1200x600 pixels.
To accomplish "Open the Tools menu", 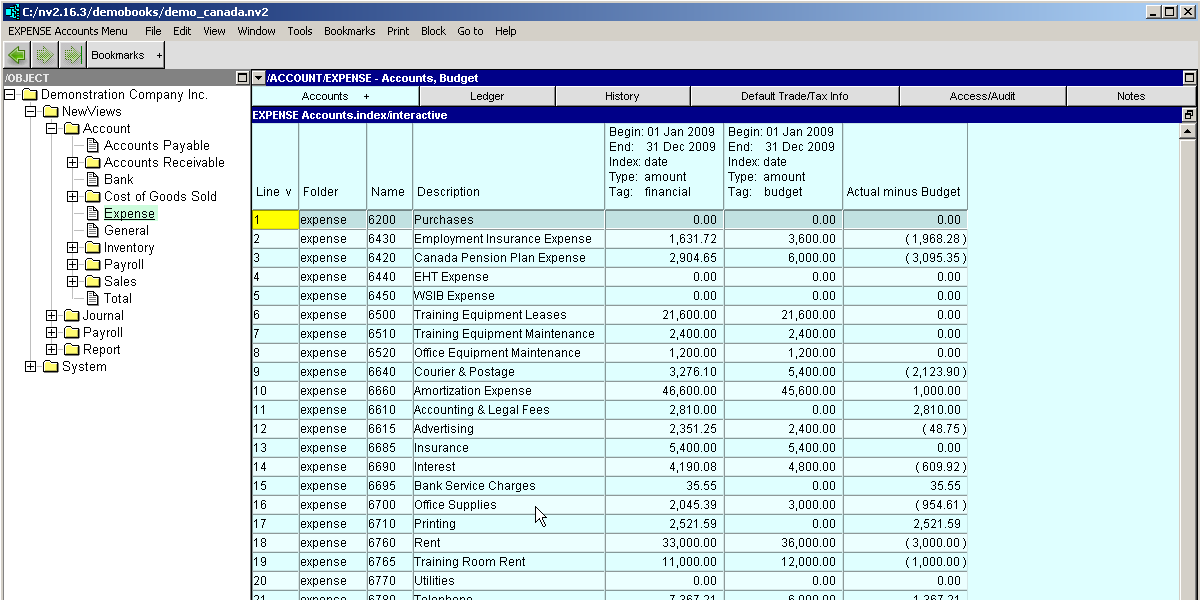I will click(299, 31).
